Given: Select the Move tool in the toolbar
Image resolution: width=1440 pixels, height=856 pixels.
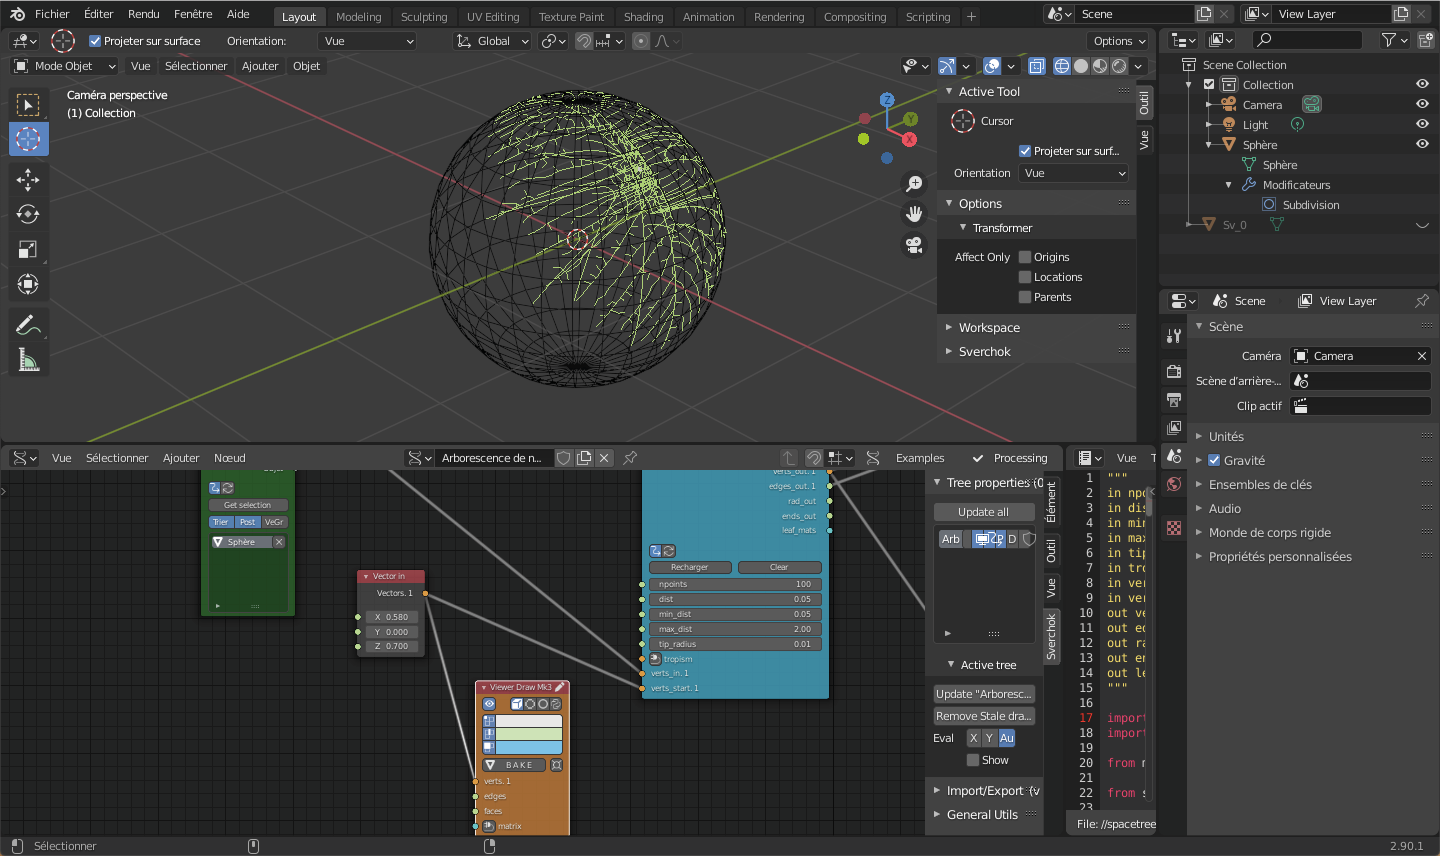Looking at the screenshot, I should 28,179.
